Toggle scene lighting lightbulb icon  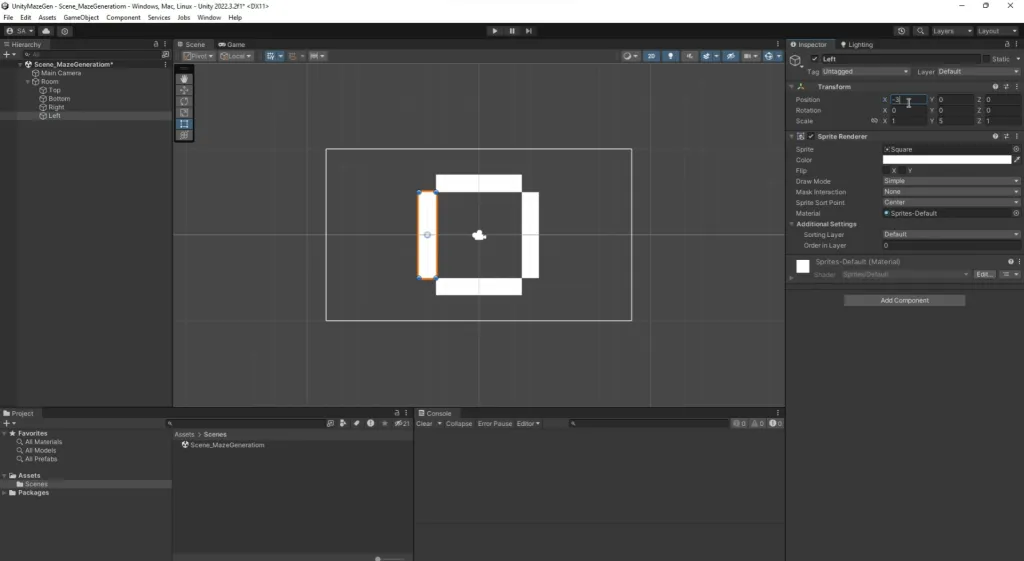coord(670,56)
